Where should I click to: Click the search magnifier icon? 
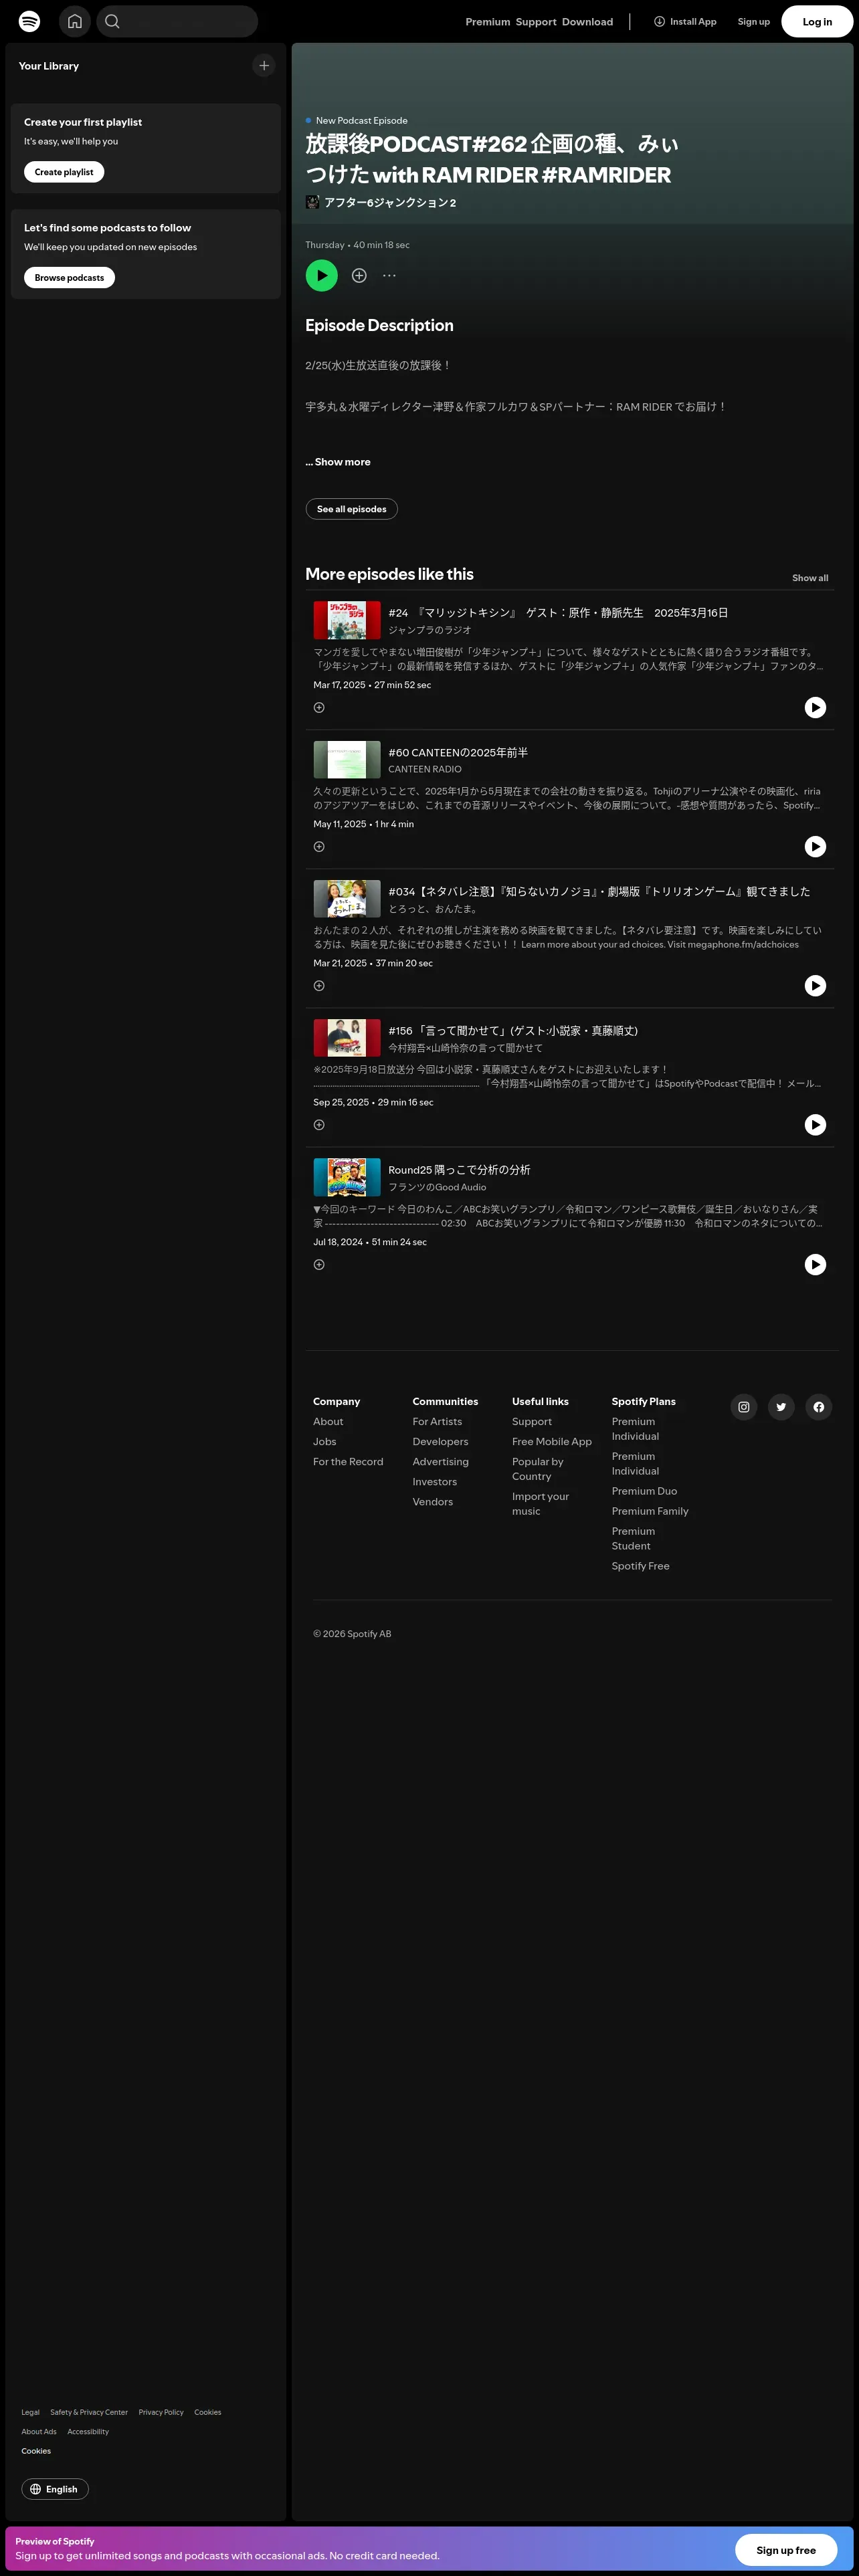tap(112, 21)
